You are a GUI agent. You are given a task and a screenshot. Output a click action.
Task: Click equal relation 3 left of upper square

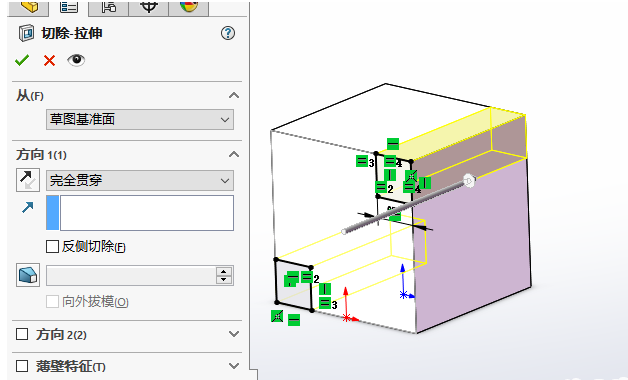point(362,161)
